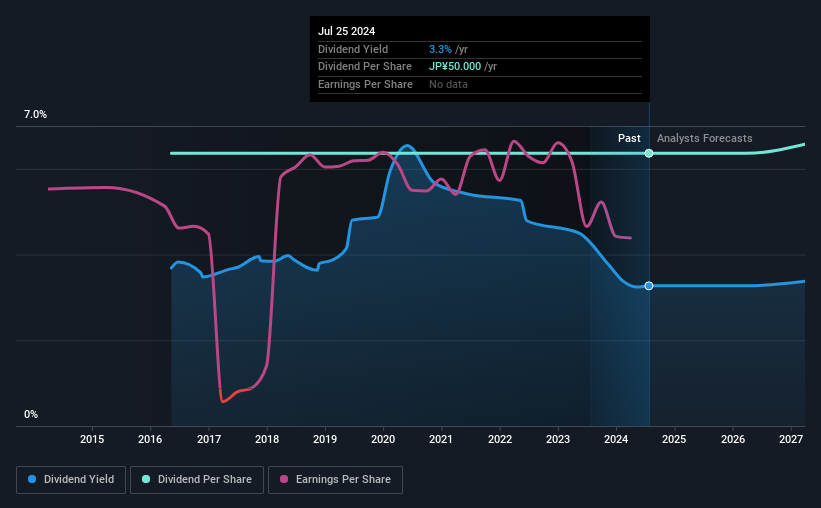Click the 'Analysts Forecasts' label

coord(704,138)
